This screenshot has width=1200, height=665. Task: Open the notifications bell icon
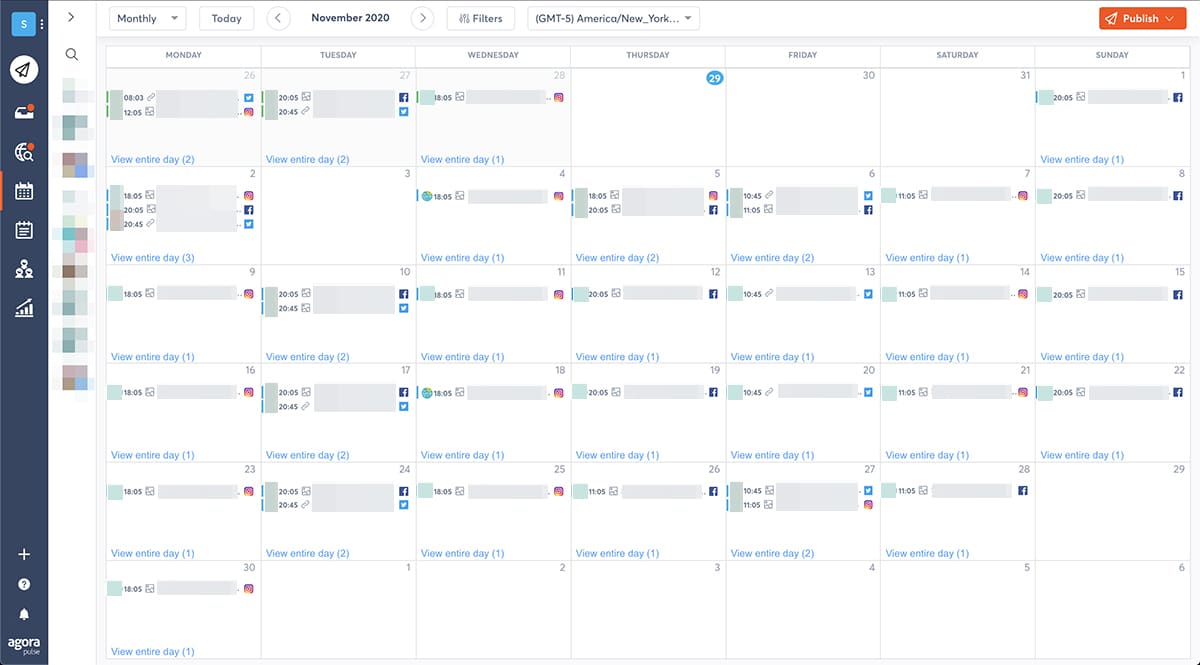(x=24, y=614)
